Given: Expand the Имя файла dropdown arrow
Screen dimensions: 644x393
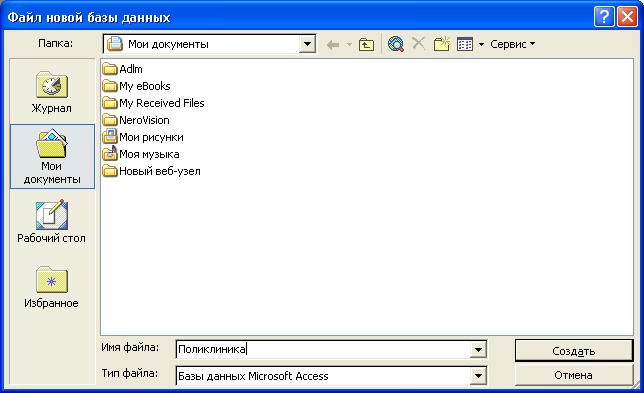Looking at the screenshot, I should (x=478, y=350).
